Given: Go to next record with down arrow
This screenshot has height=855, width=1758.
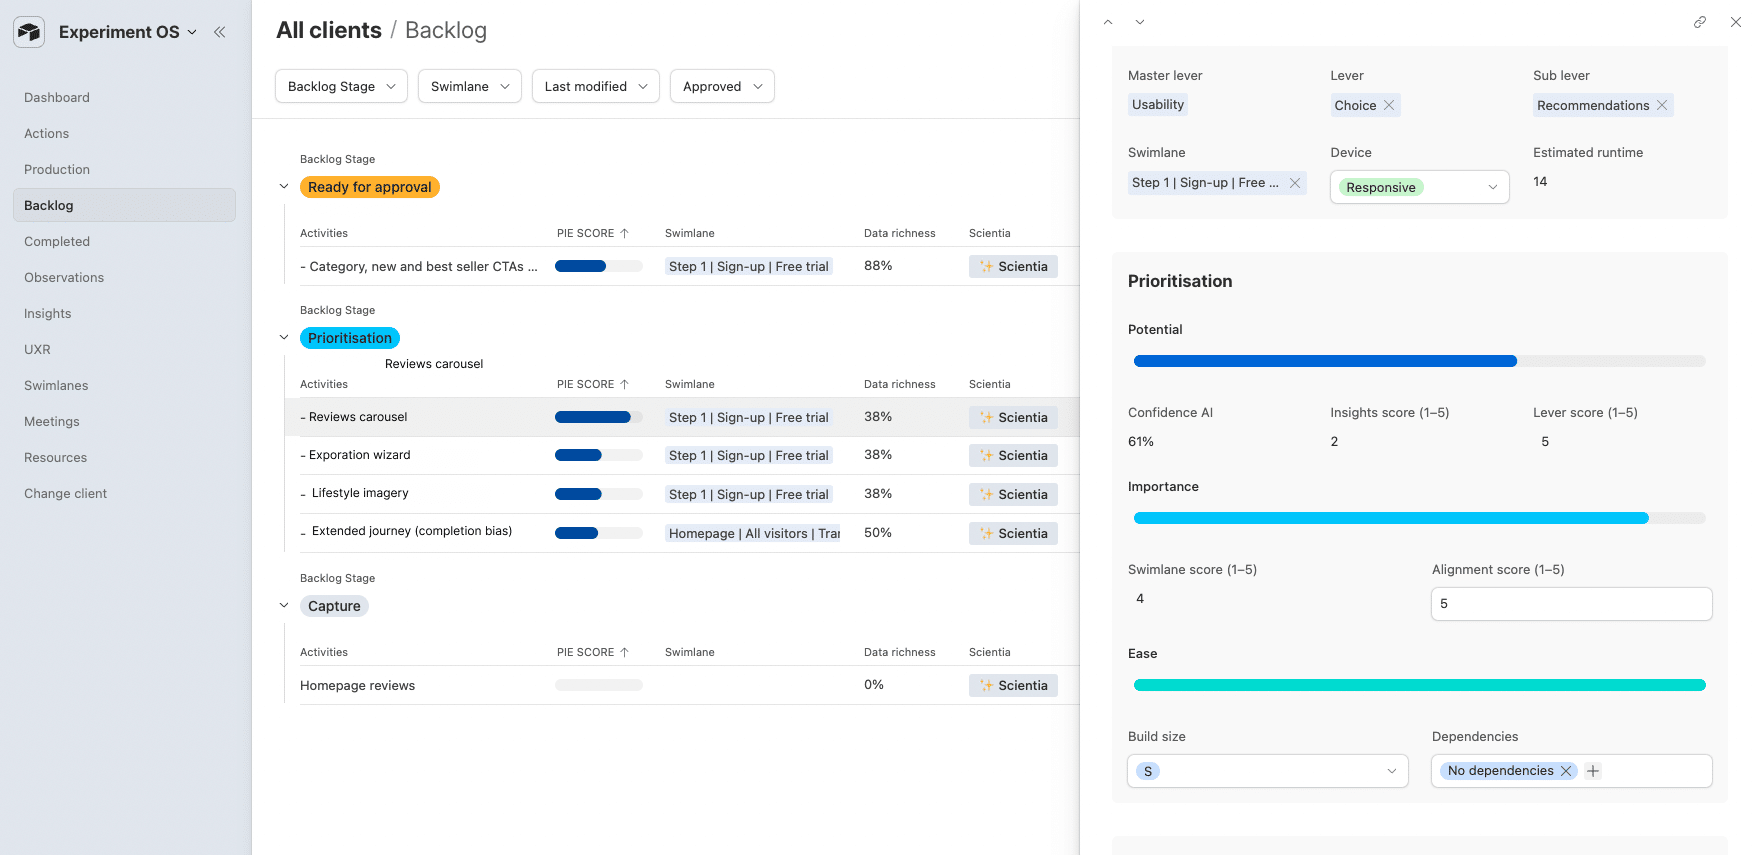Looking at the screenshot, I should tap(1140, 22).
